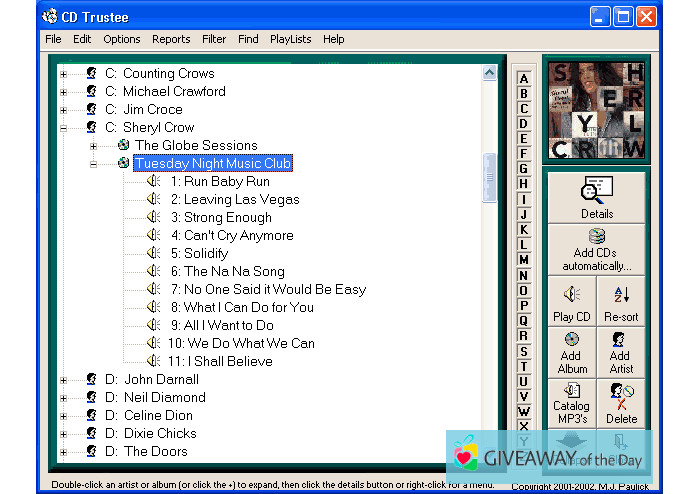Jump to letter S in alphabet index
This screenshot has width=700, height=494.
[x=523, y=351]
